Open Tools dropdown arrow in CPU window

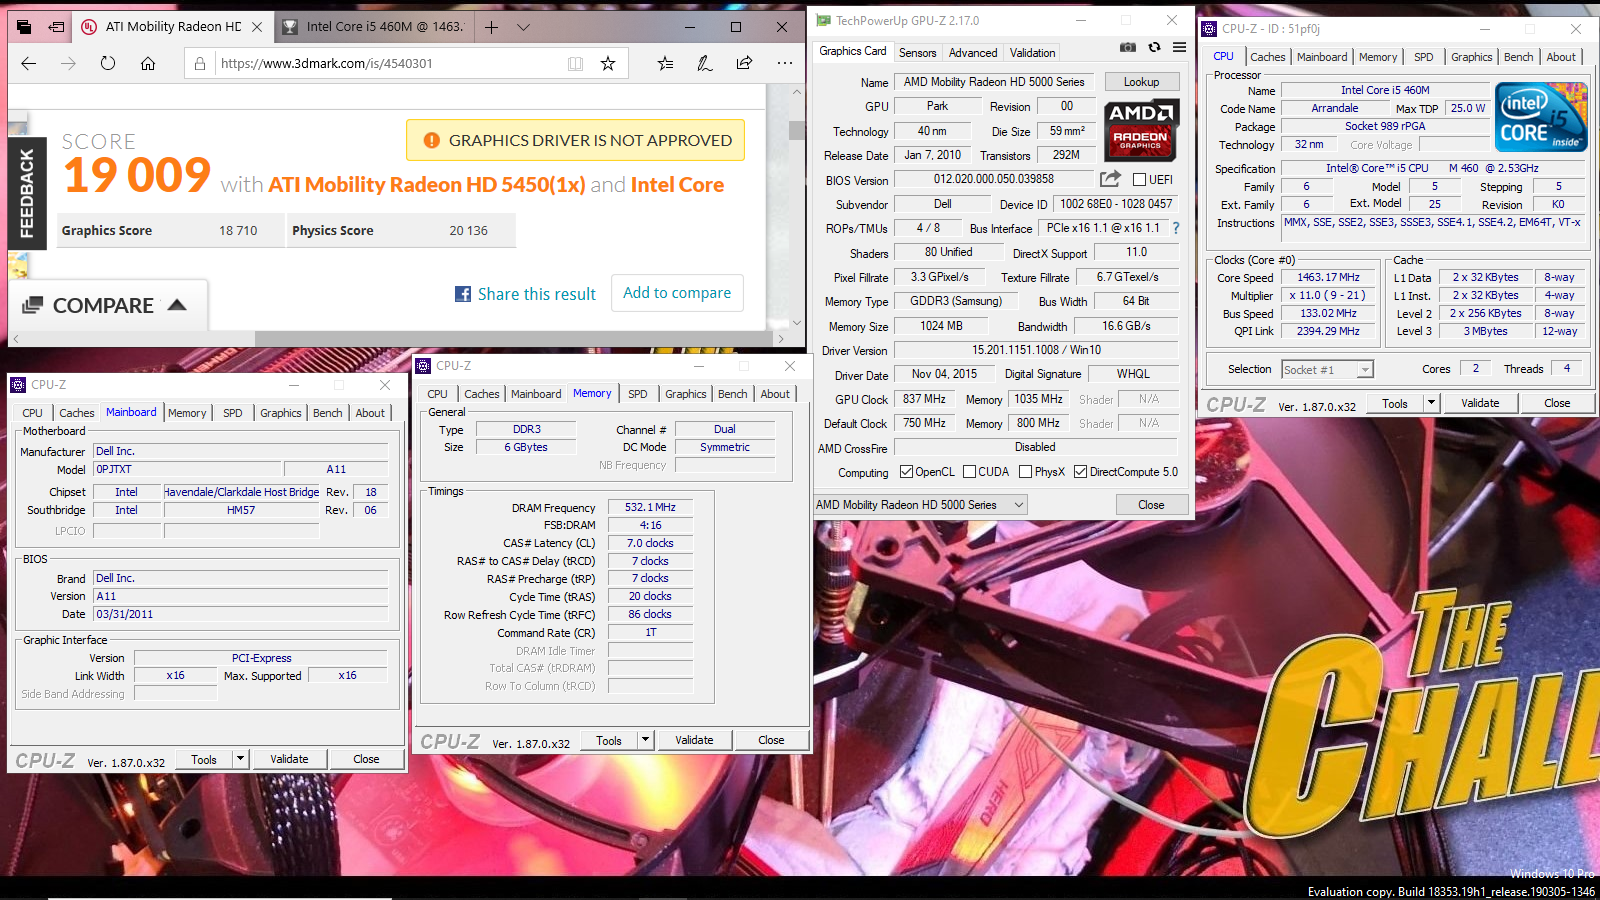click(1431, 403)
